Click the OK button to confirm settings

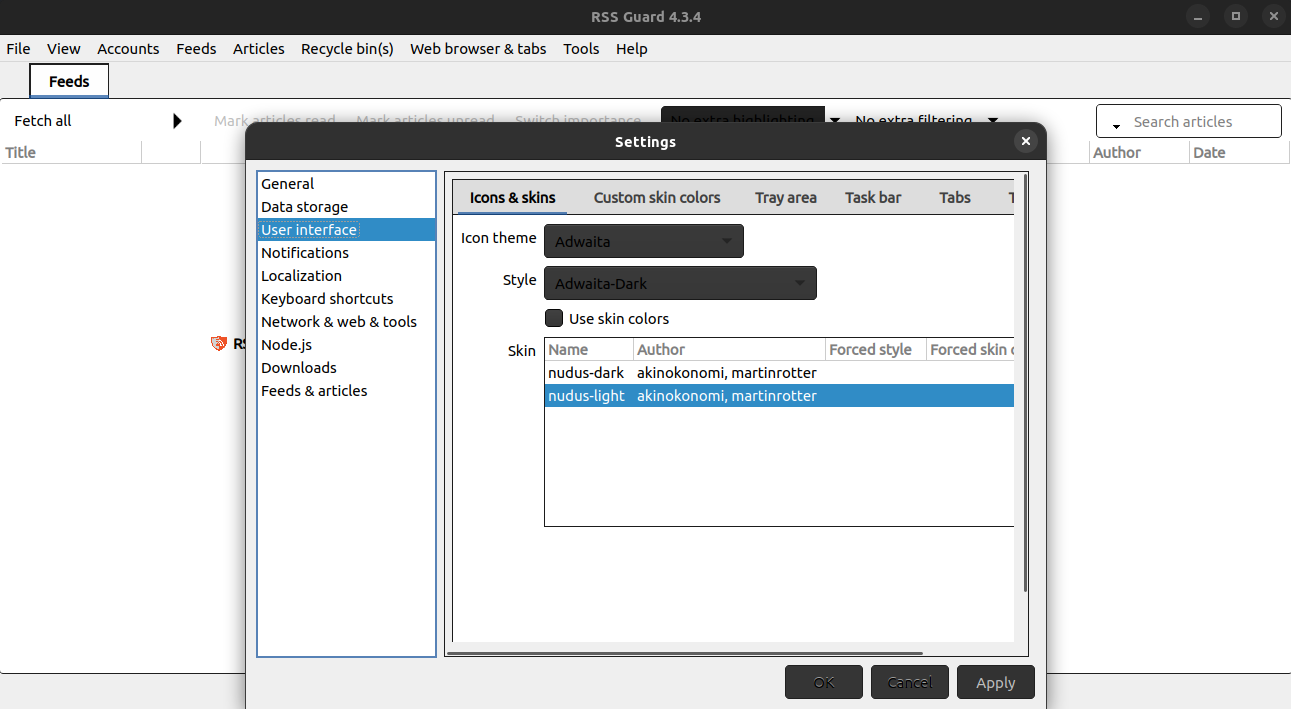pyautogui.click(x=823, y=681)
